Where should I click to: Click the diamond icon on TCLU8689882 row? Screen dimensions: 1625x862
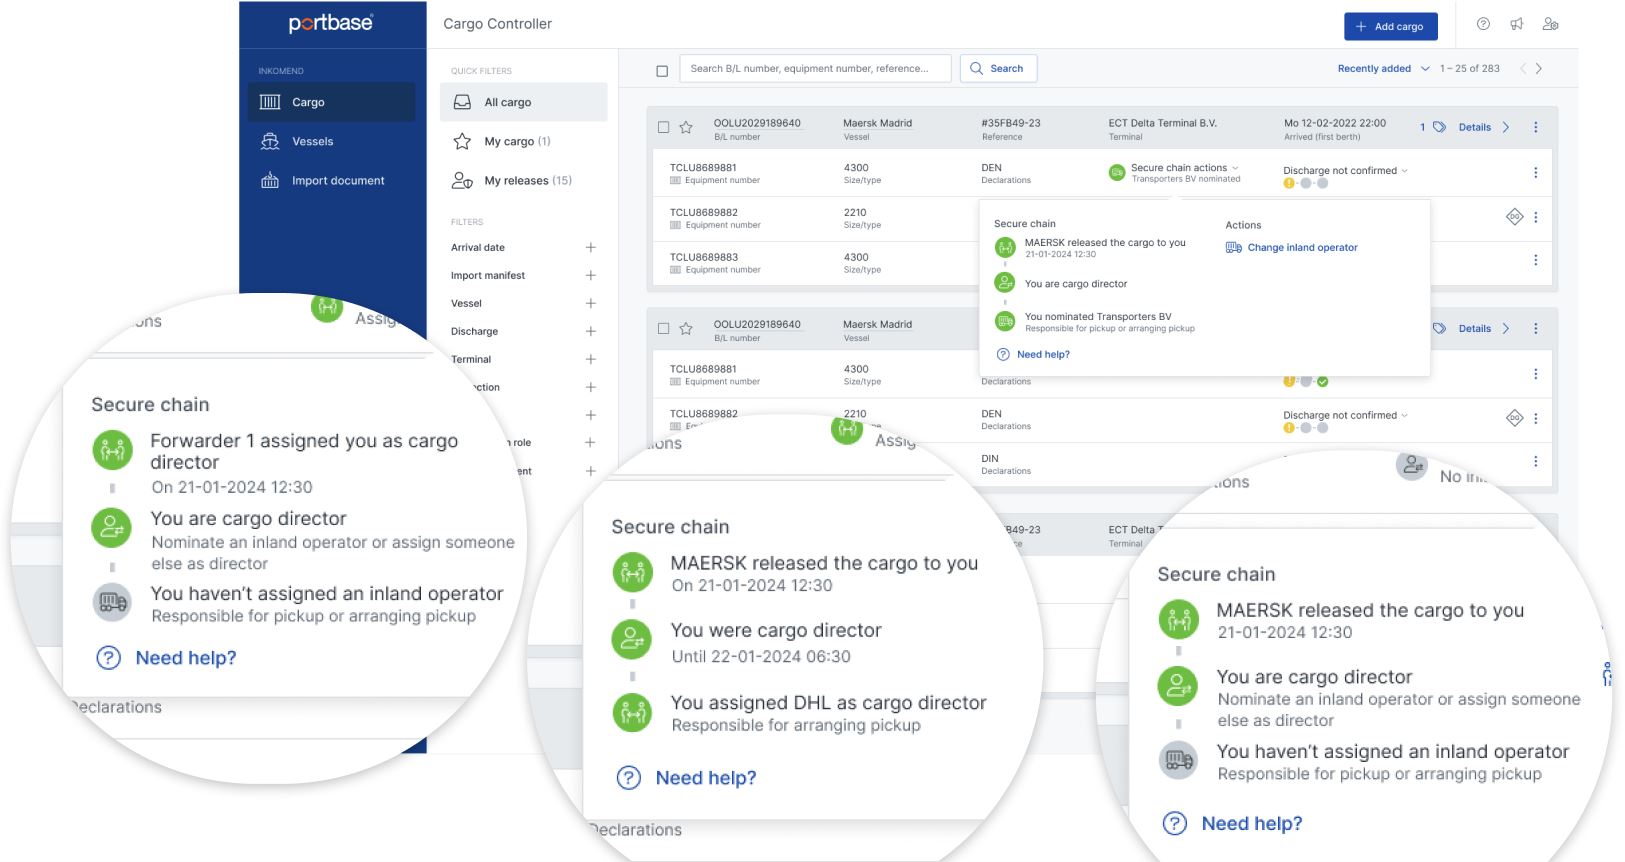1514,217
